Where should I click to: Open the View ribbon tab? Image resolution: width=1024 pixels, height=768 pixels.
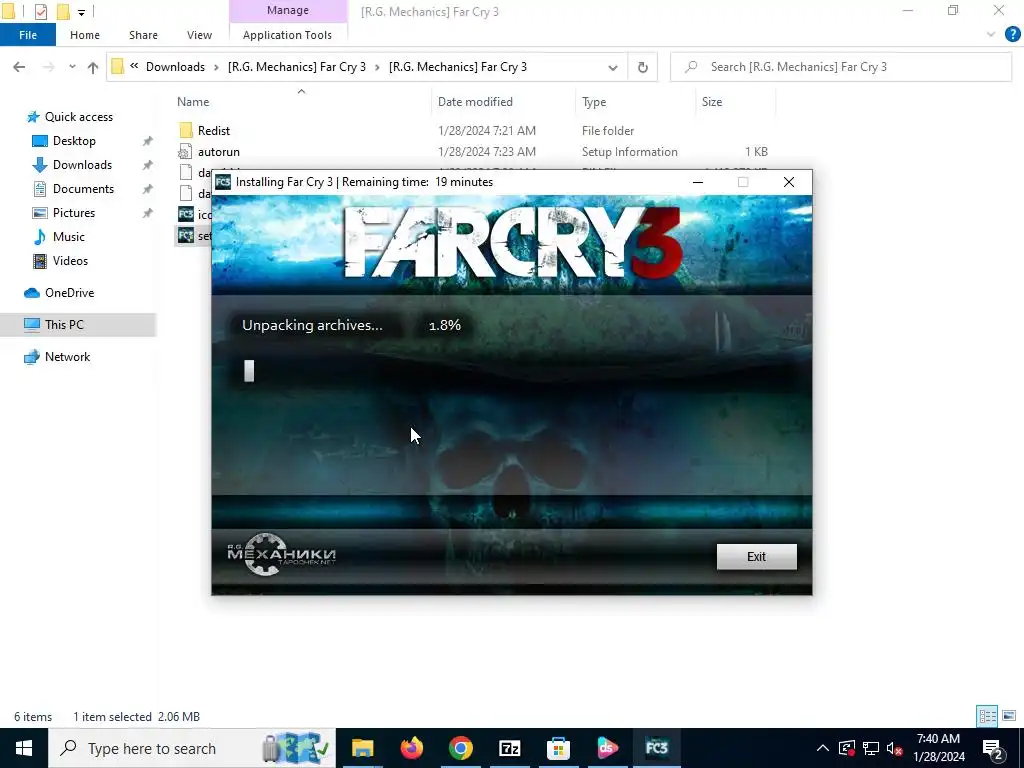(199, 35)
